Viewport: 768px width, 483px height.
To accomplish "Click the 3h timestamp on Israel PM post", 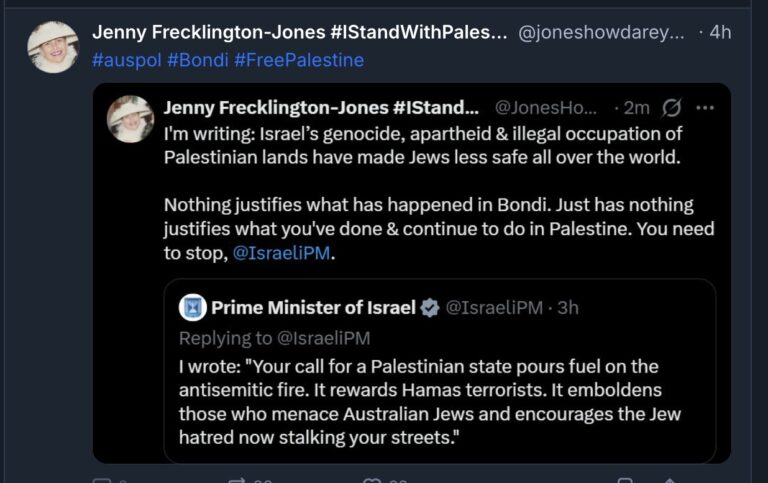I will [567, 308].
